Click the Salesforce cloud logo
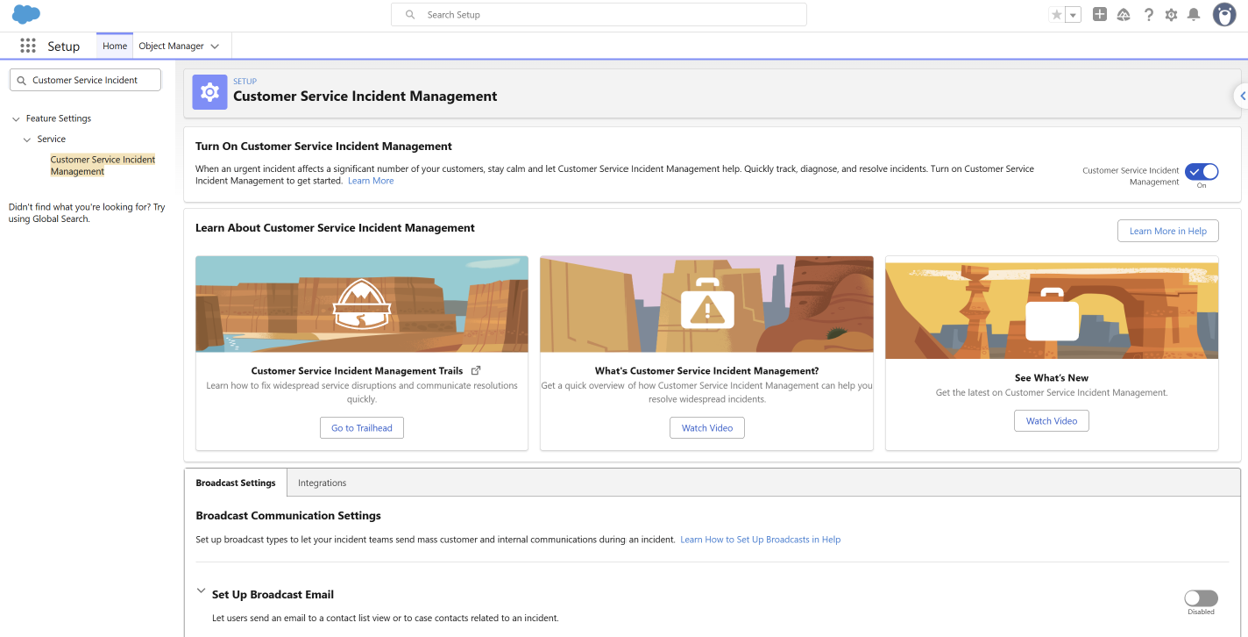The height and width of the screenshot is (637, 1248). click(26, 15)
